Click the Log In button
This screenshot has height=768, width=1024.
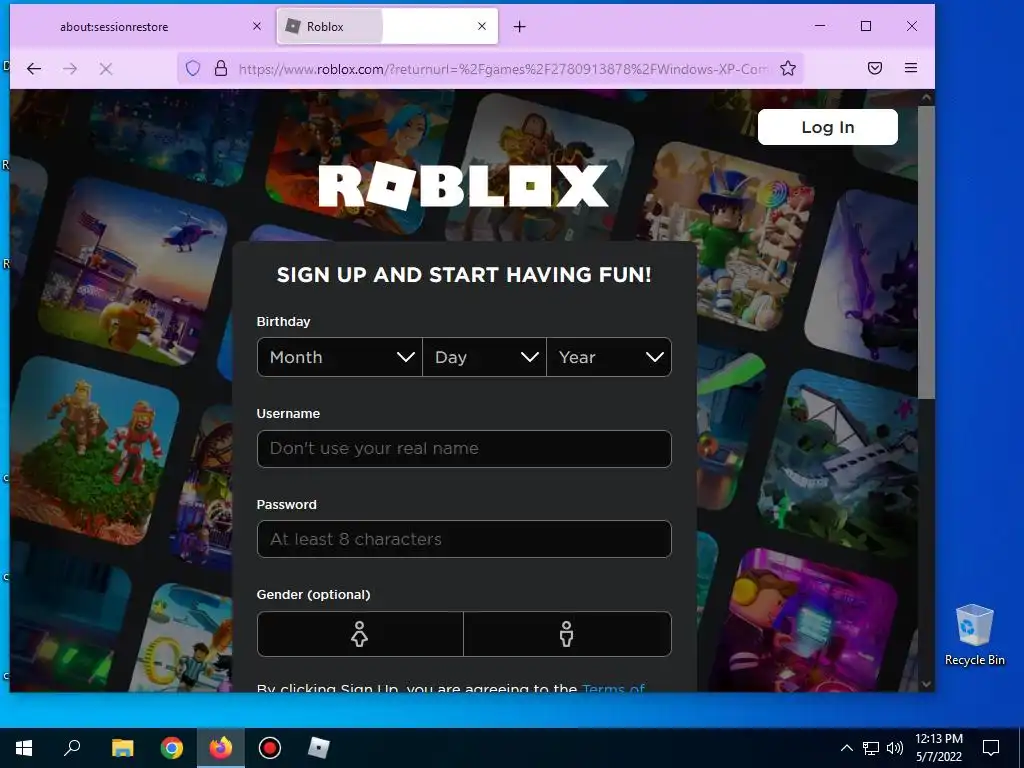pyautogui.click(x=827, y=127)
